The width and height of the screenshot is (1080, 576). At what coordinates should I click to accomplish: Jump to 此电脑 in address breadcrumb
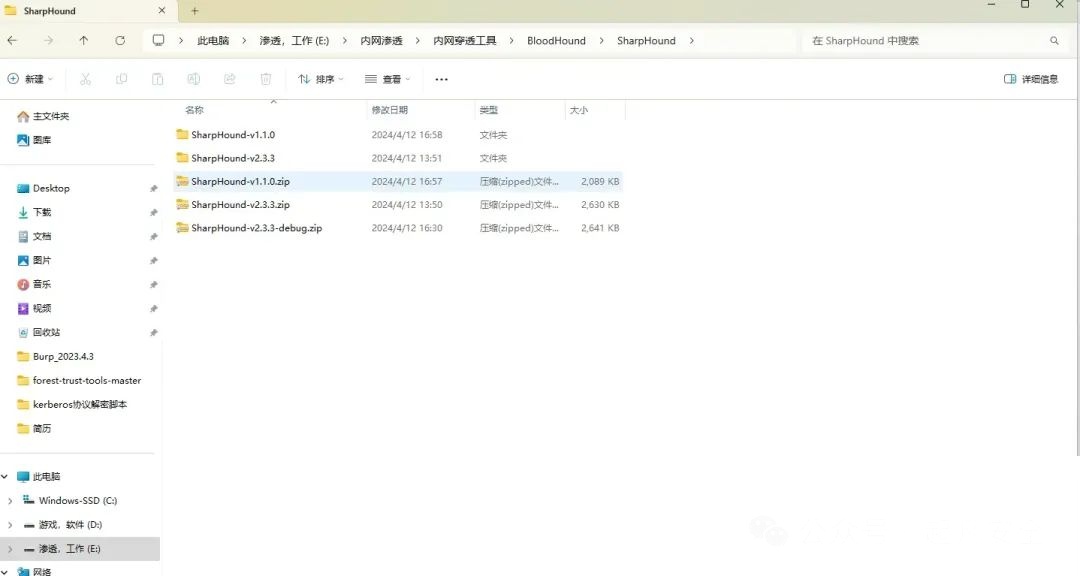tap(213, 41)
